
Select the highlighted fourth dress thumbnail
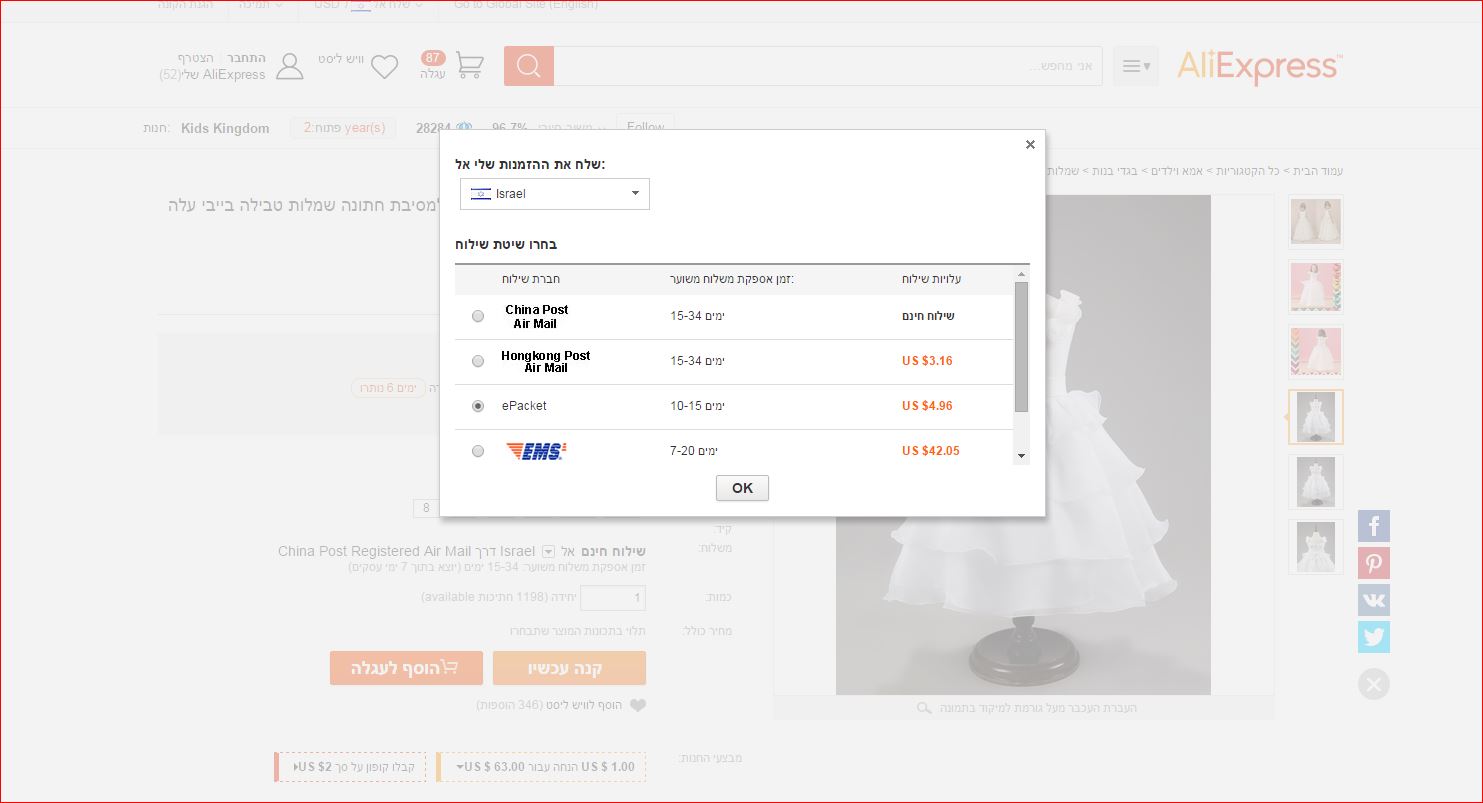[x=1316, y=417]
